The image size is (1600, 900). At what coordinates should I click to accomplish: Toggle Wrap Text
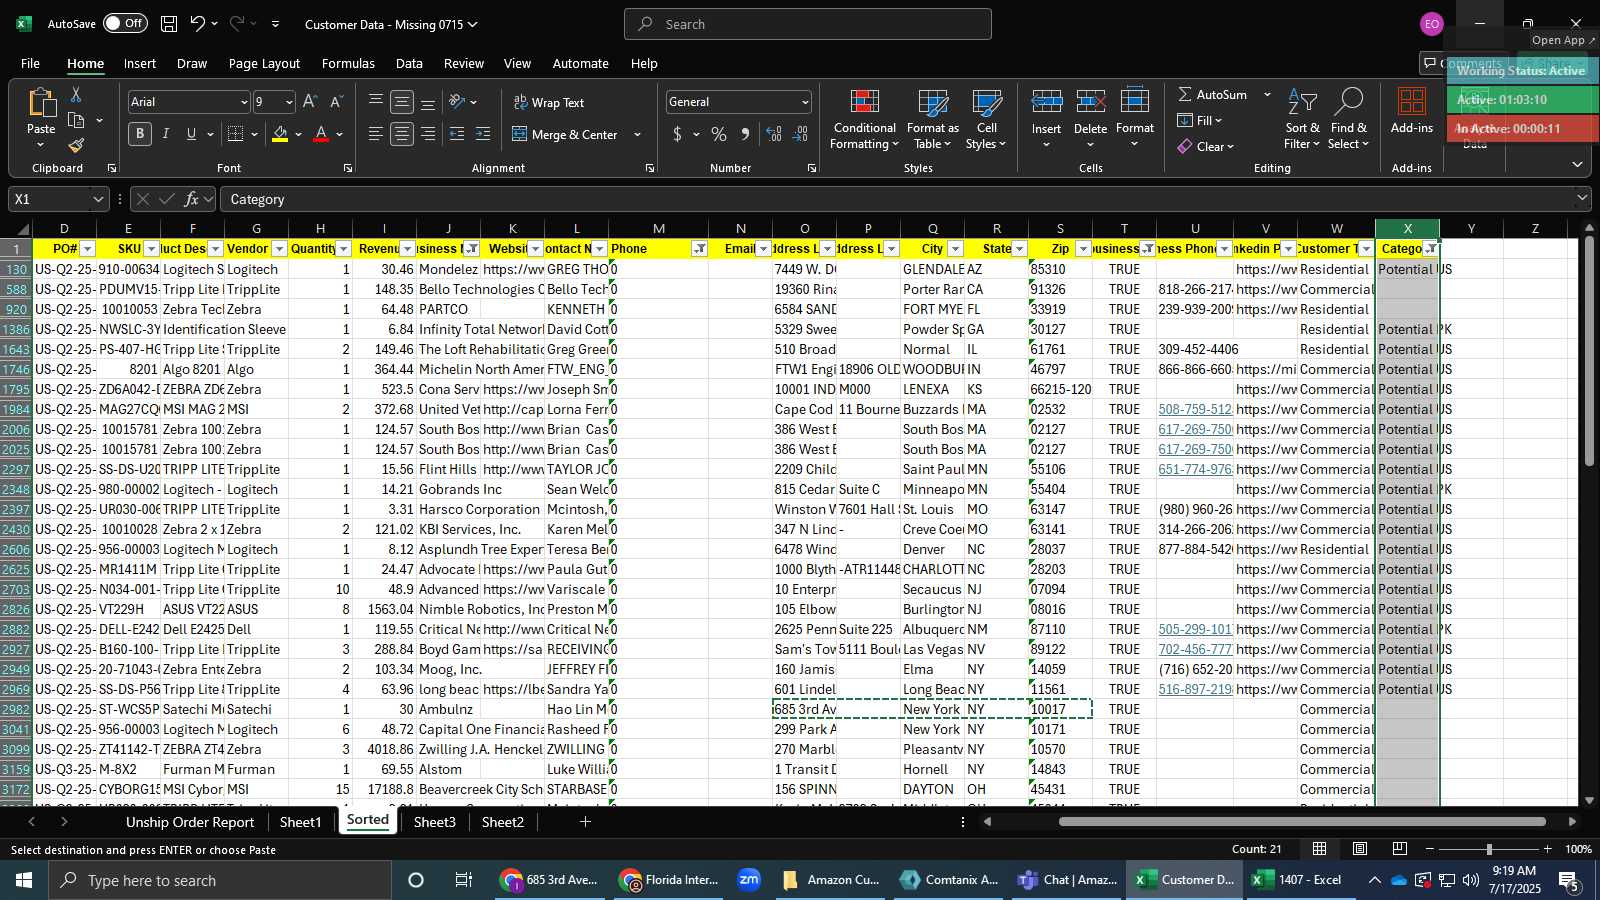(x=548, y=102)
